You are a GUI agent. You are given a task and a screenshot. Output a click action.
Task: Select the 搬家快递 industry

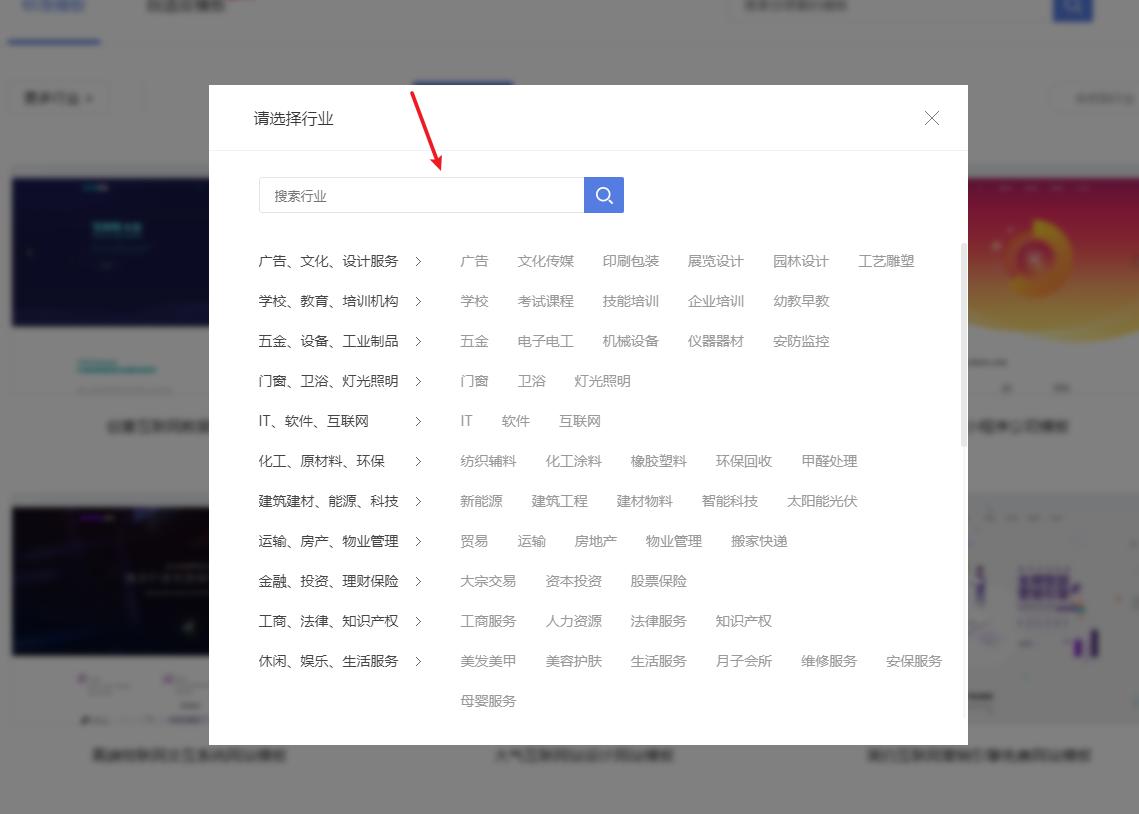point(759,541)
